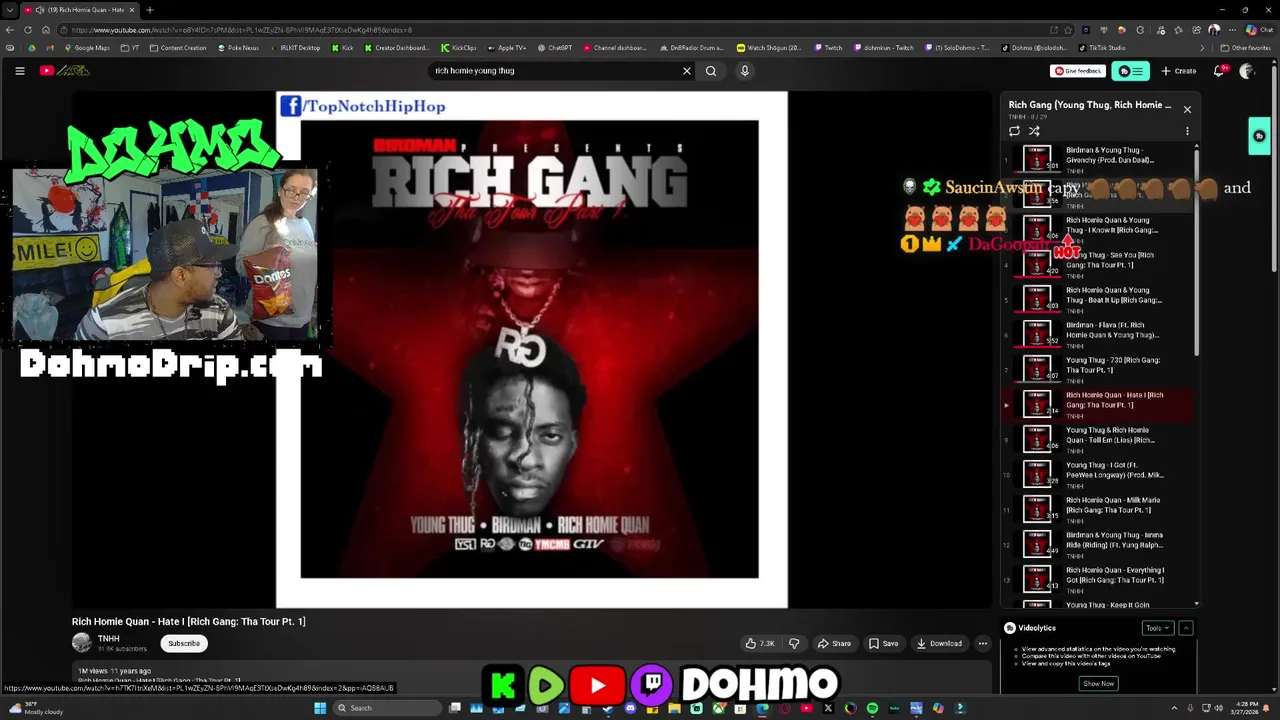The width and height of the screenshot is (1280, 720).
Task: Share the video
Action: [x=834, y=644]
